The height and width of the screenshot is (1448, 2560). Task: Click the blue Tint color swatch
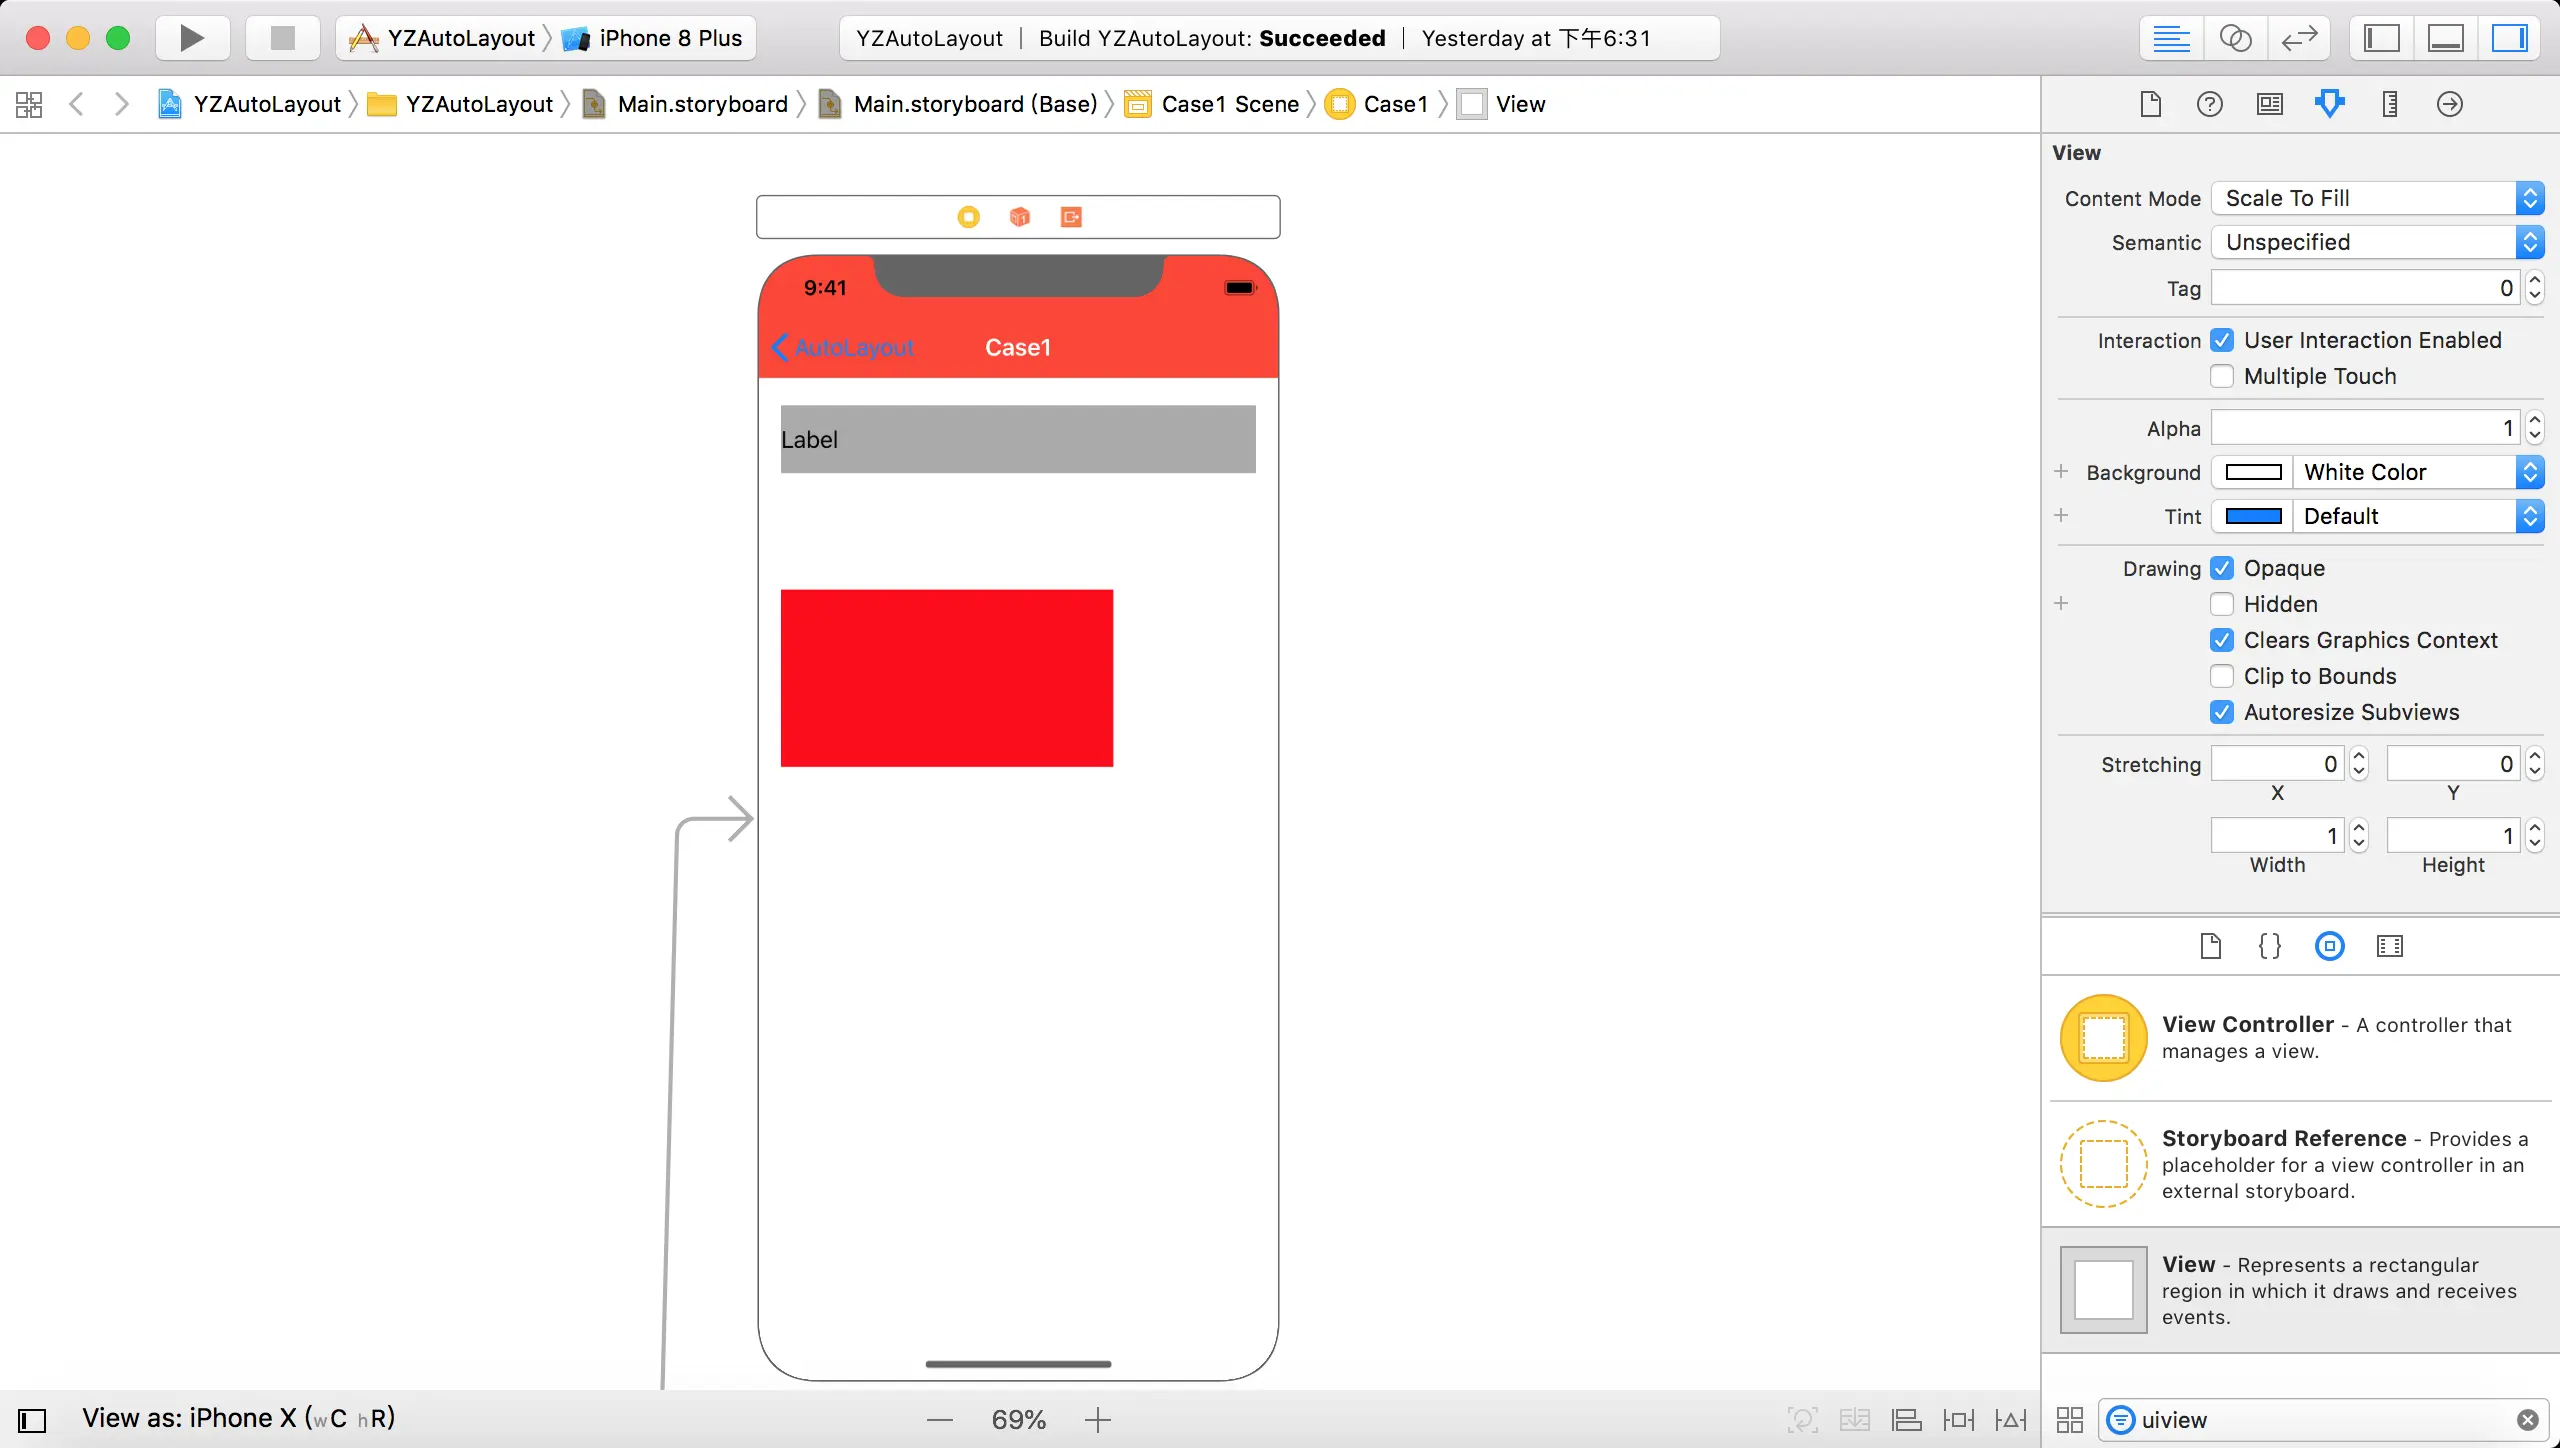click(x=2253, y=516)
